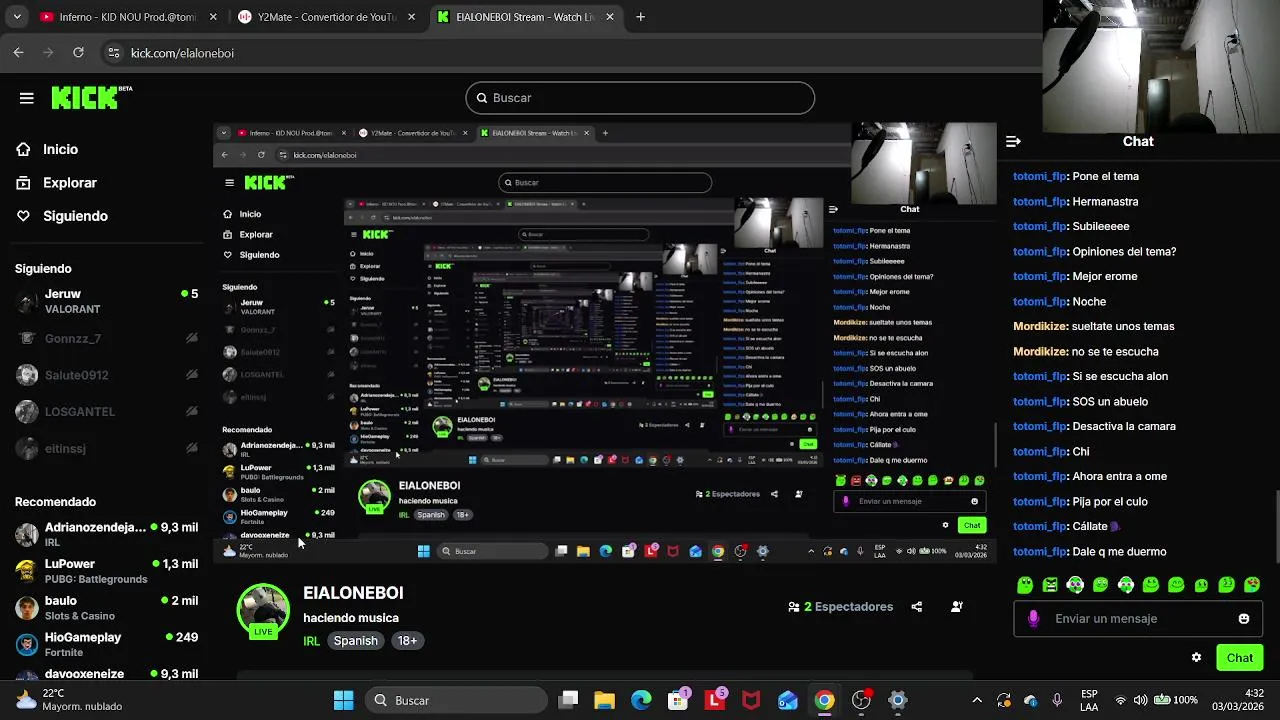Collapse the chat panel
Viewport: 1280px width, 720px height.
[1013, 142]
